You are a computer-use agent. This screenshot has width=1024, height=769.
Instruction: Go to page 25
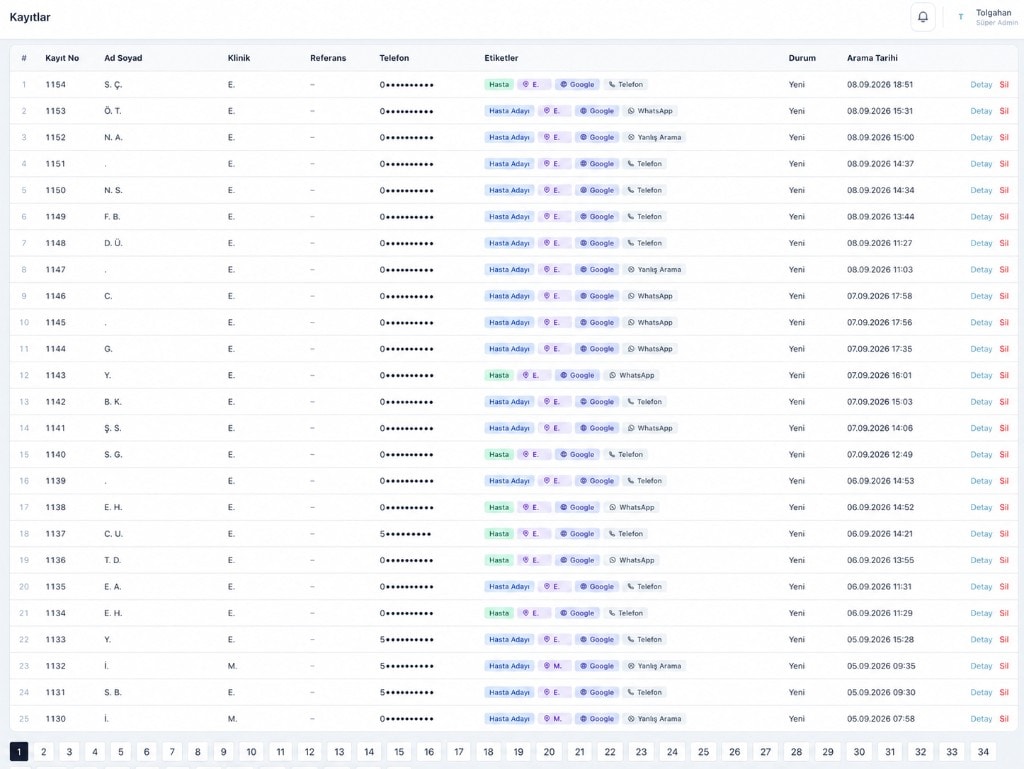(x=703, y=752)
